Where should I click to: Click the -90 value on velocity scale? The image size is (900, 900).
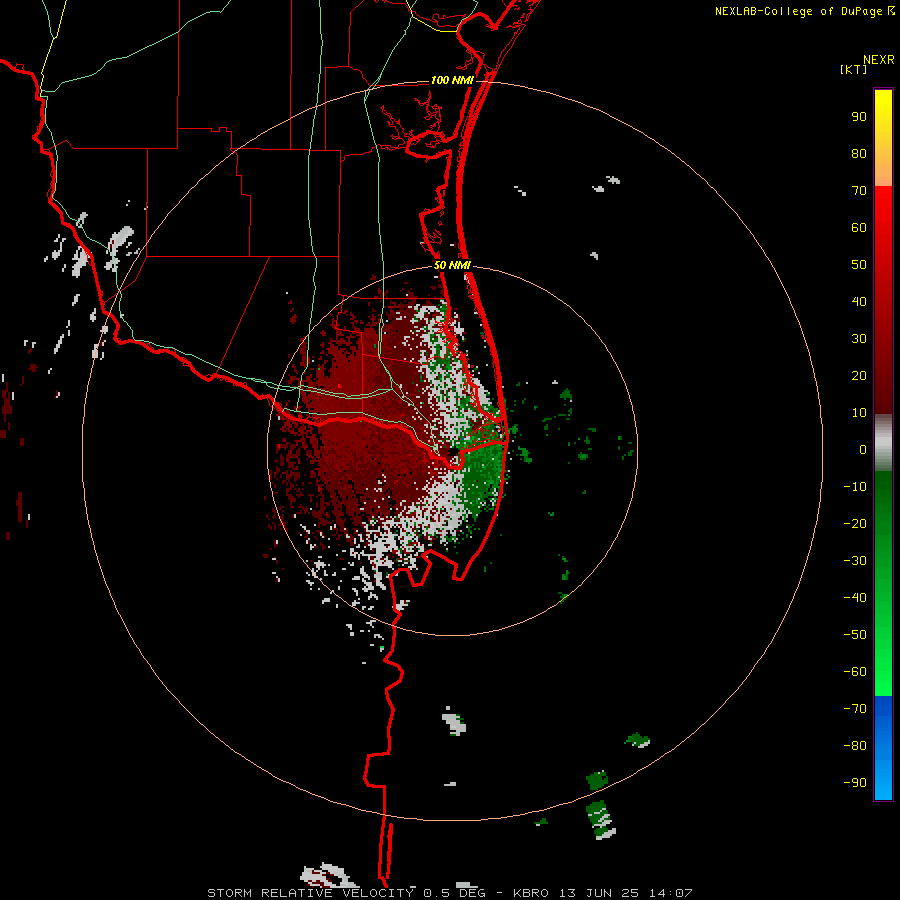[855, 782]
